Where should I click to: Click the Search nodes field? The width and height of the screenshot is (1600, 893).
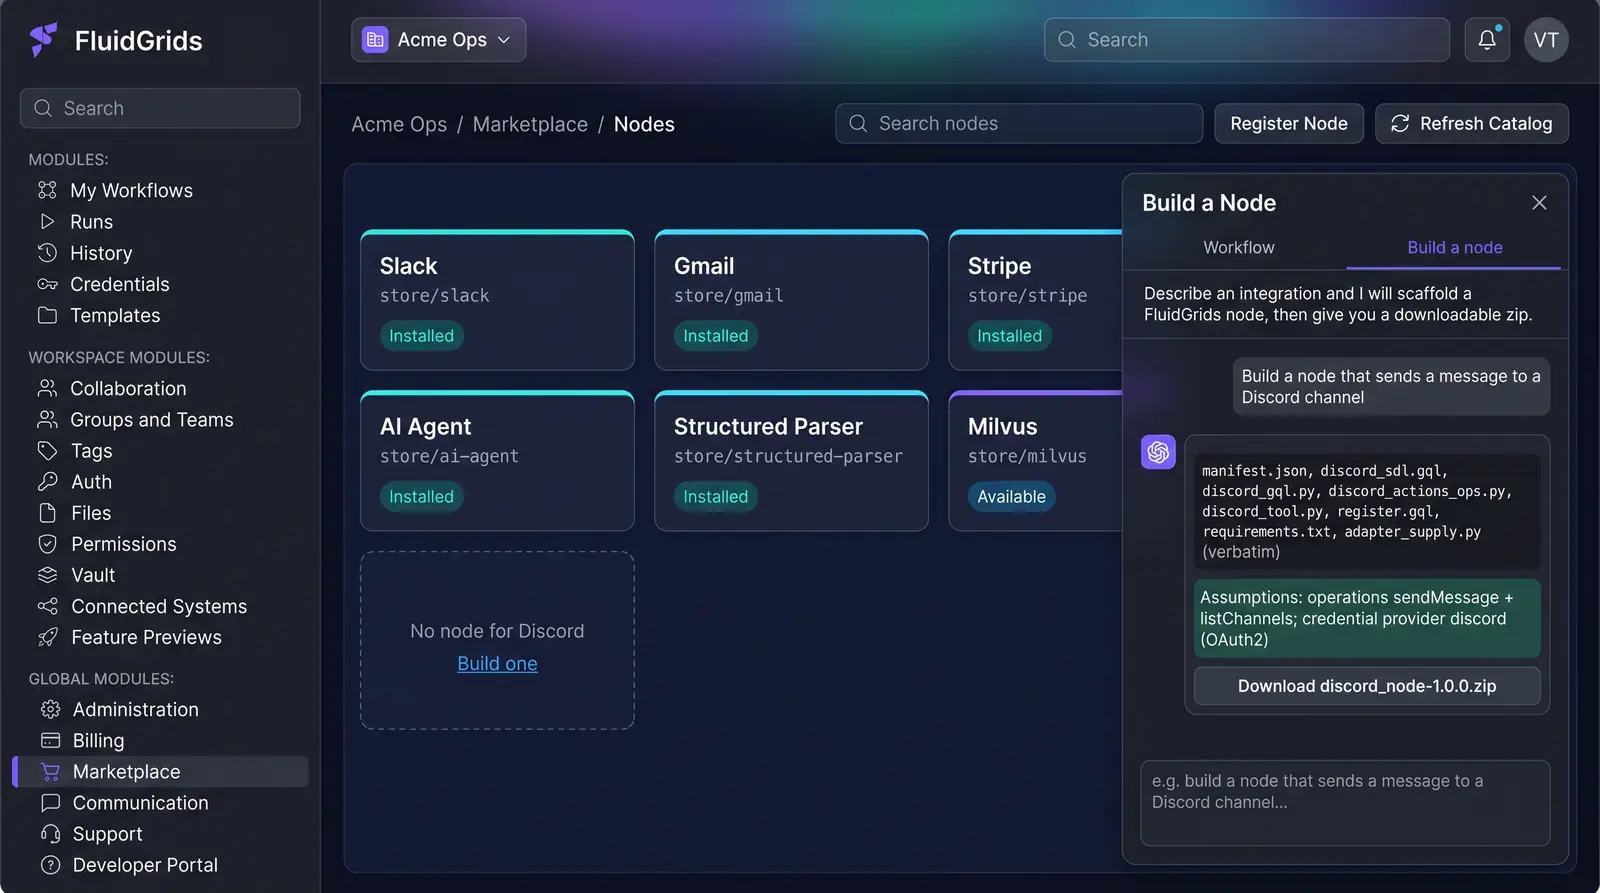tap(1019, 123)
